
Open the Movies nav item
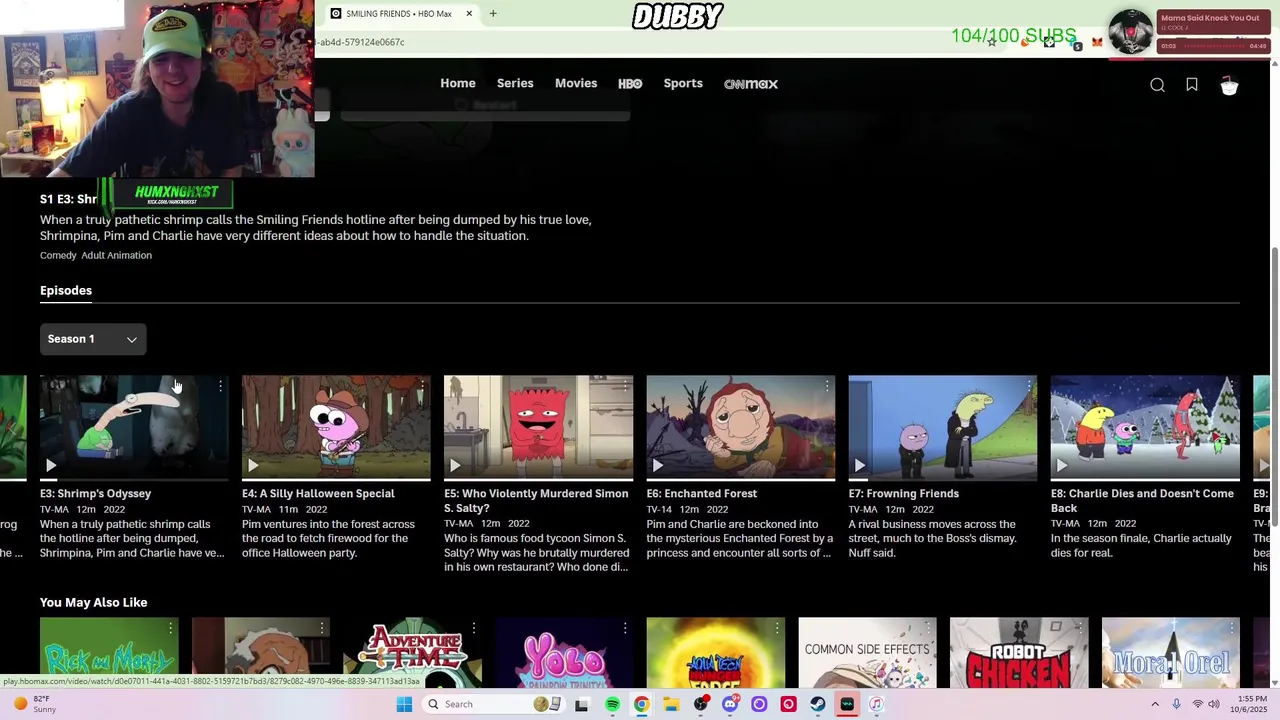[x=576, y=84]
